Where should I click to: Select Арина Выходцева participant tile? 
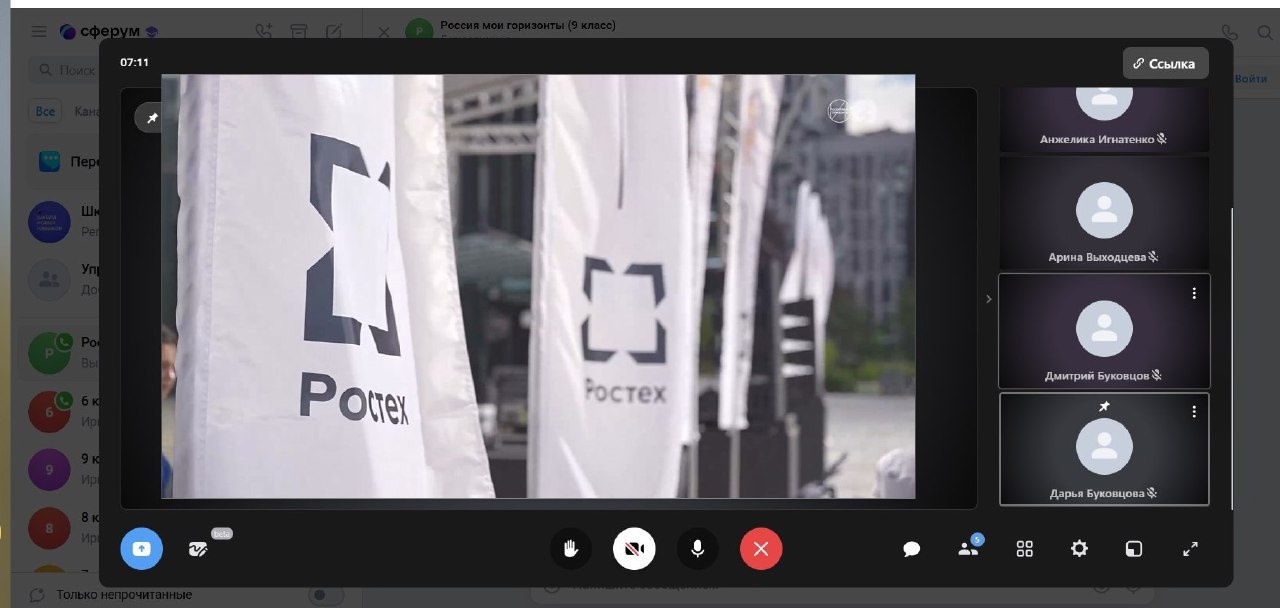pos(1104,212)
